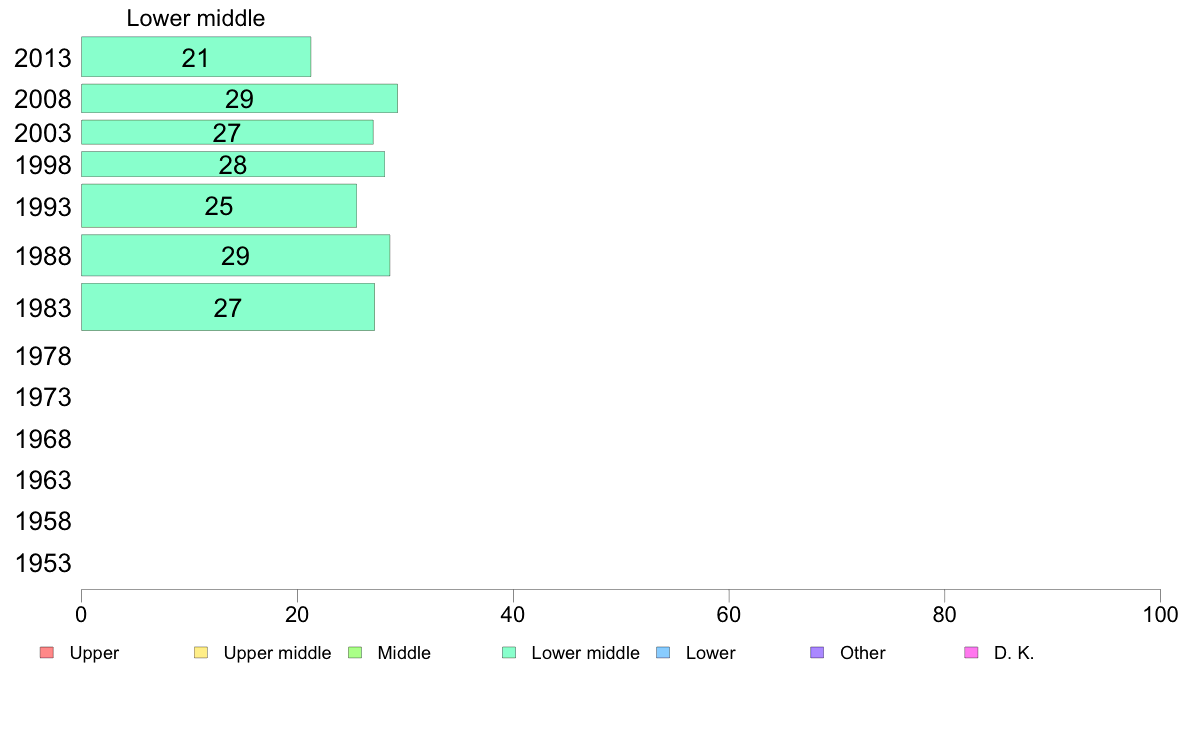Screen dimensions: 1188x736
Task: Click the 2003 bar showing 27
Action: [227, 132]
